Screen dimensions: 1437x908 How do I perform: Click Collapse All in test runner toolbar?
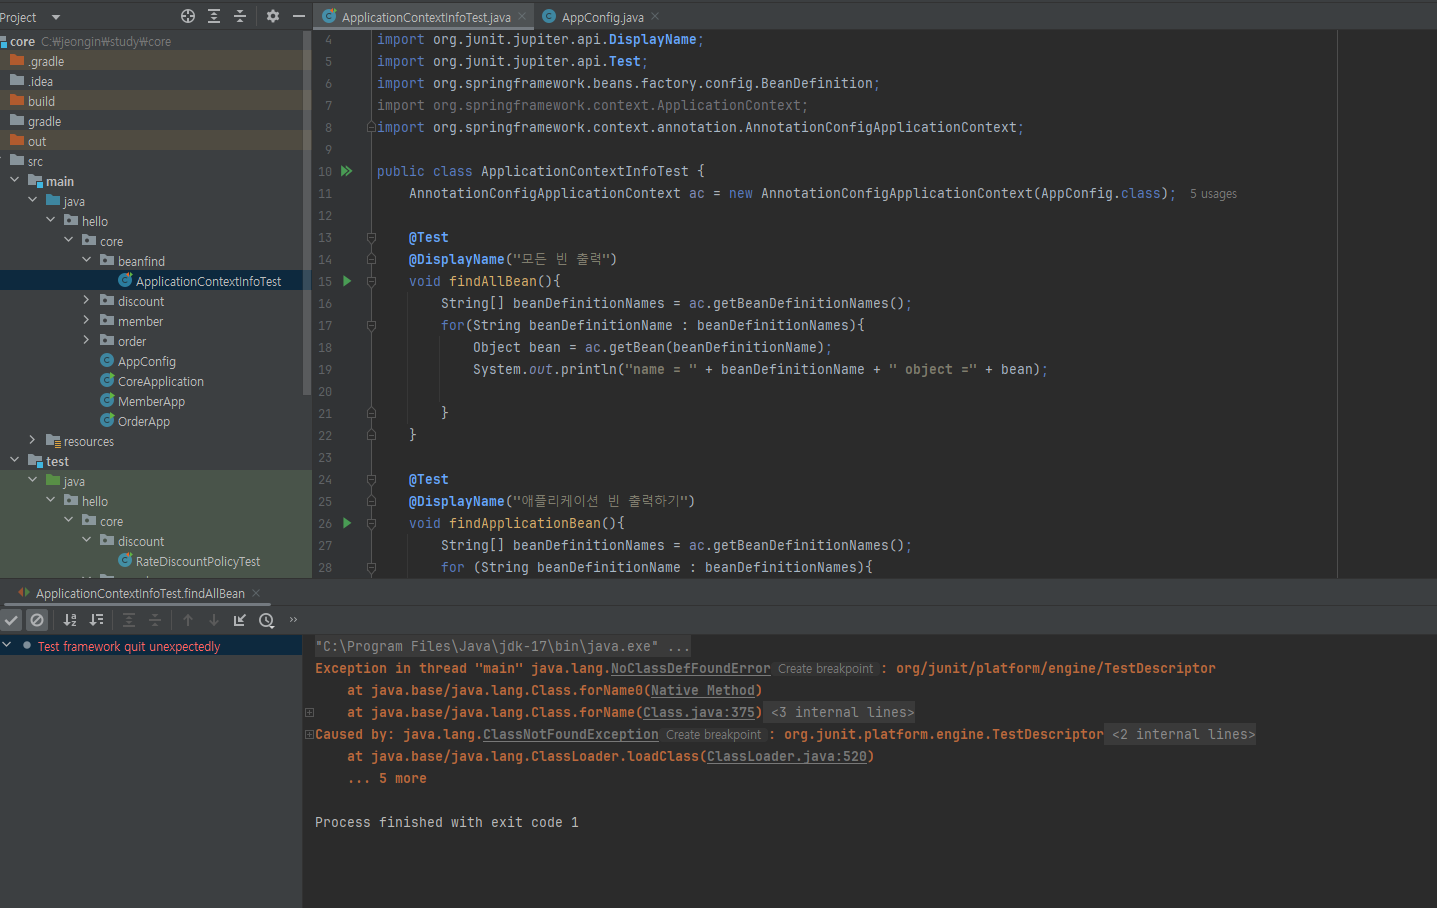155,620
